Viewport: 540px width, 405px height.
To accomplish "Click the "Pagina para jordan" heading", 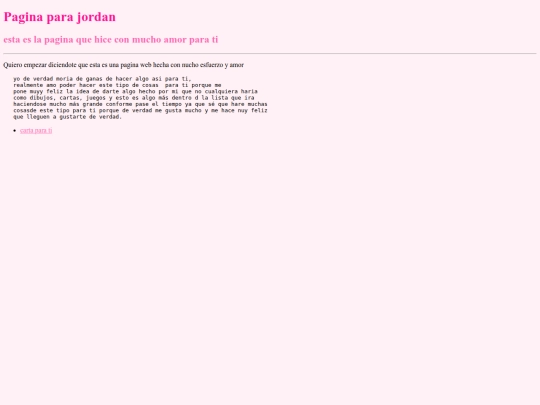I will point(60,17).
